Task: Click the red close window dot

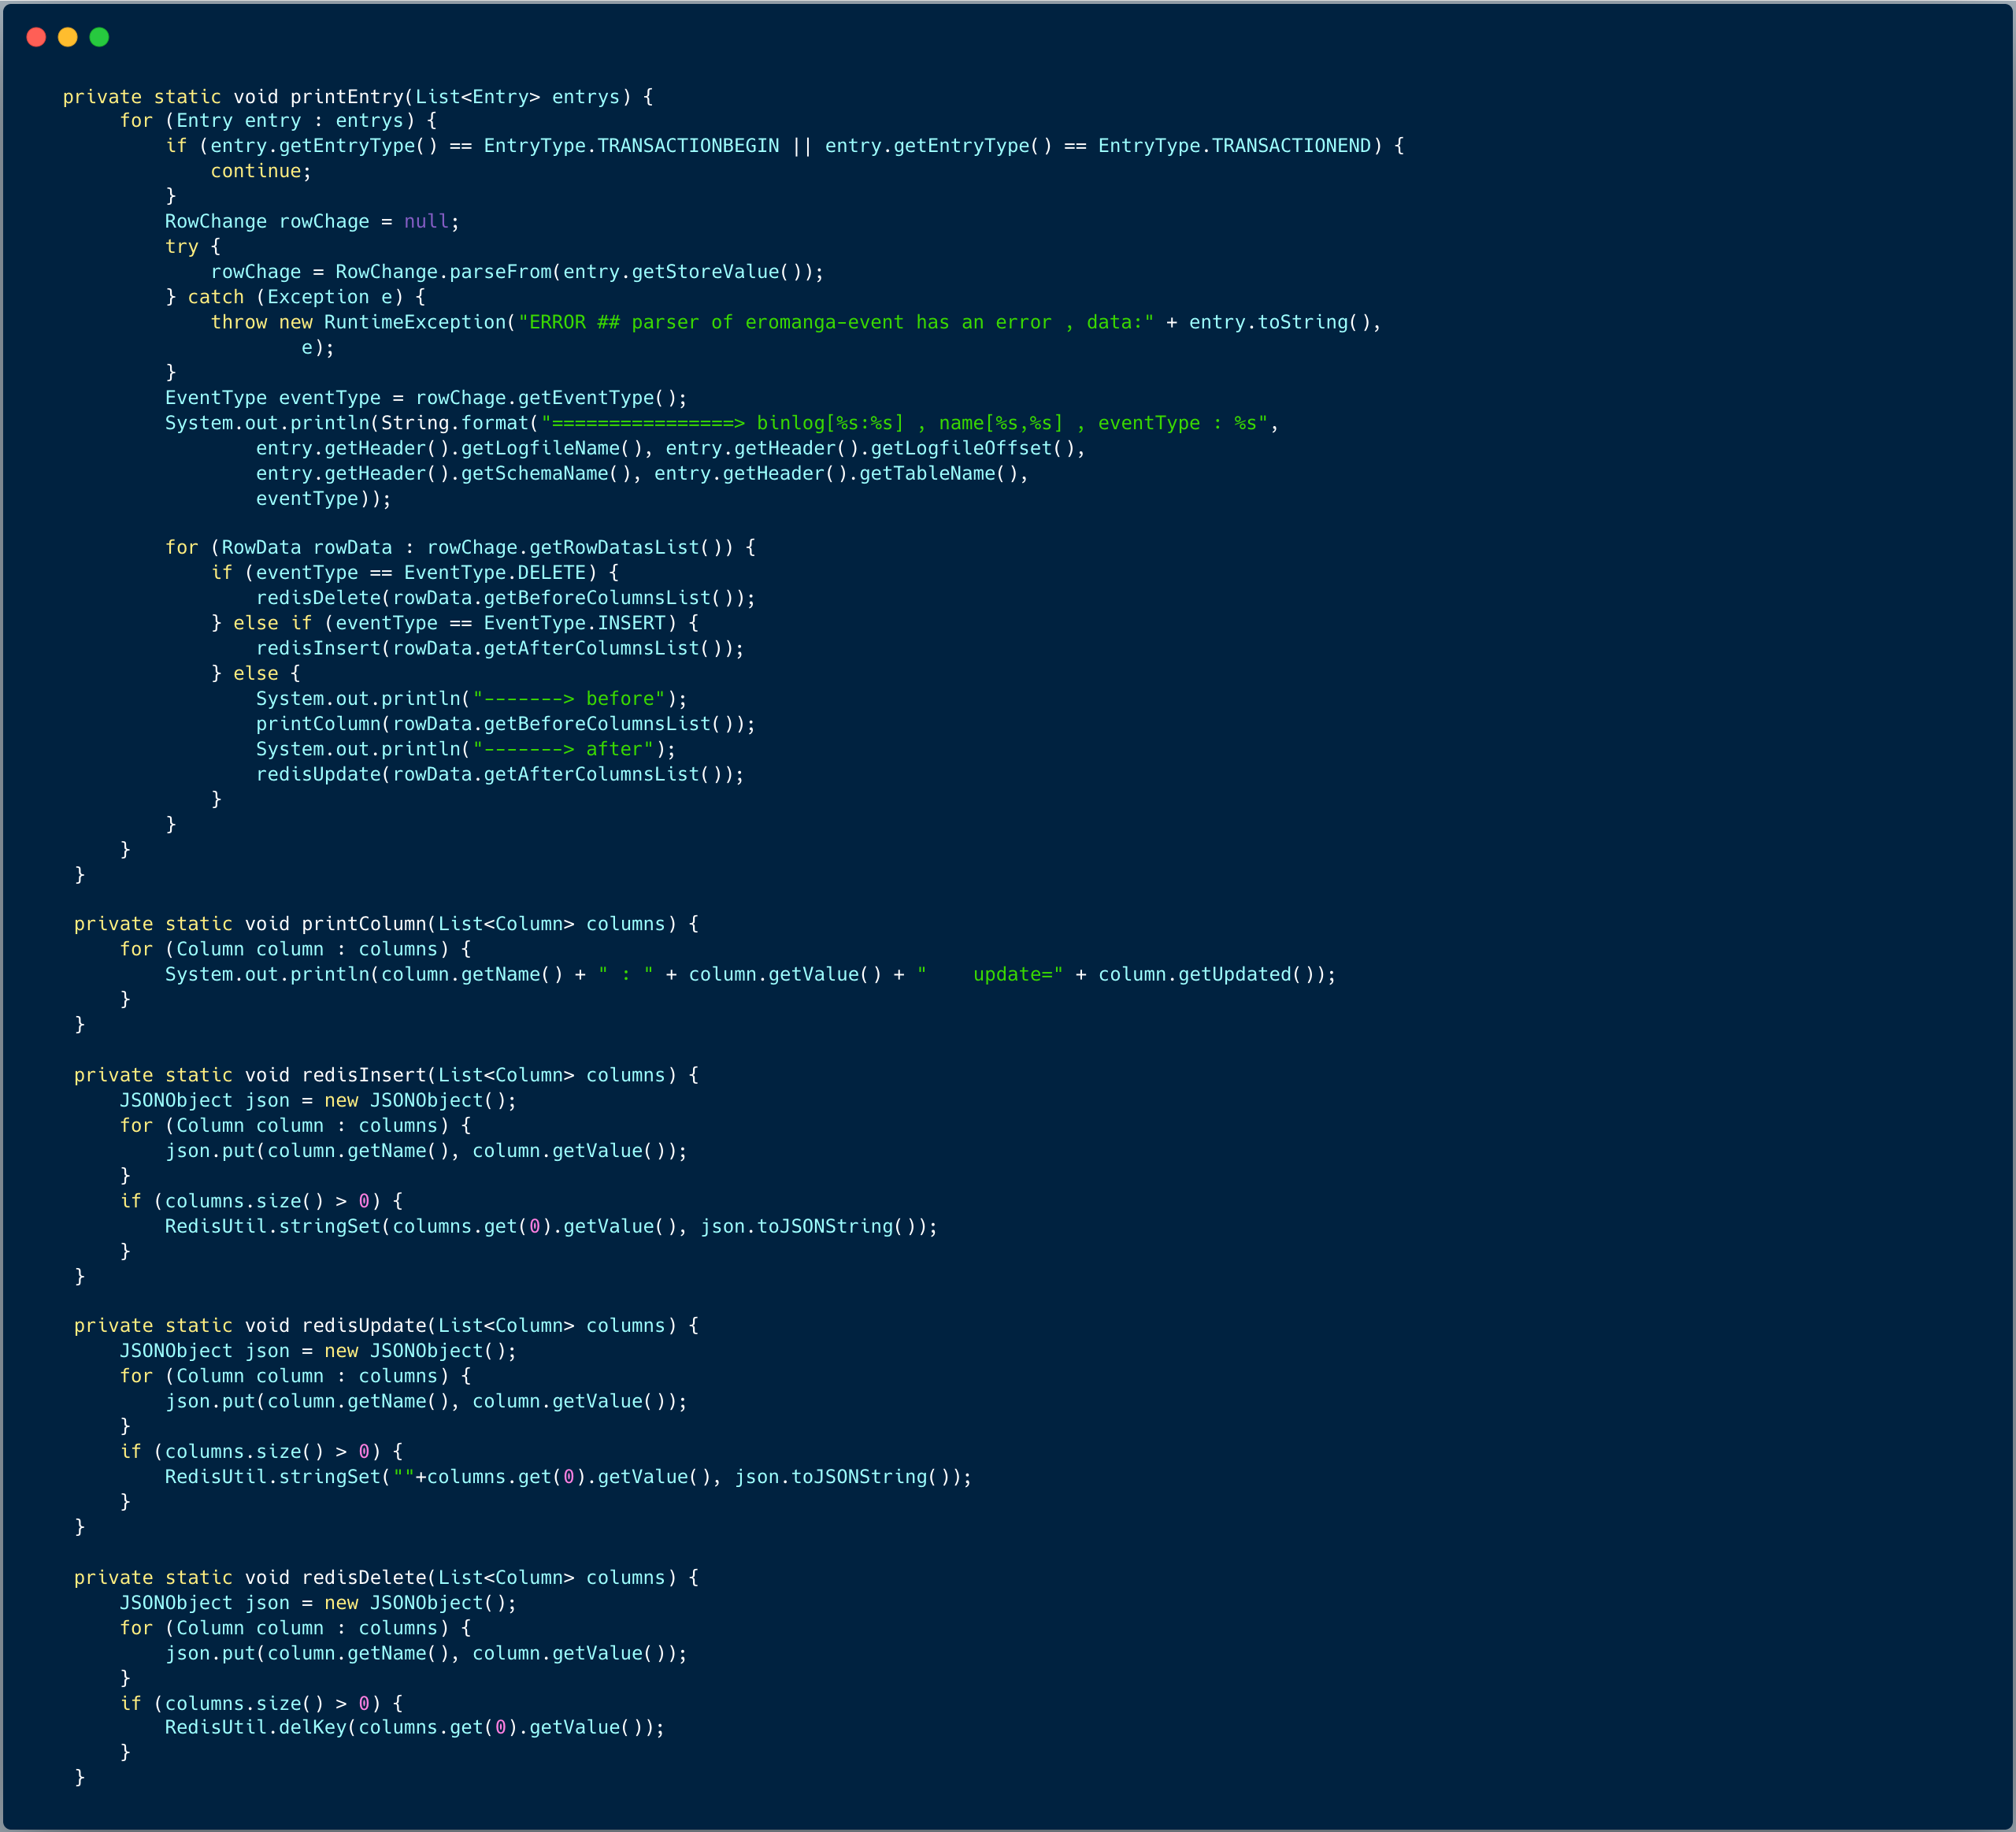Action: pyautogui.click(x=36, y=37)
